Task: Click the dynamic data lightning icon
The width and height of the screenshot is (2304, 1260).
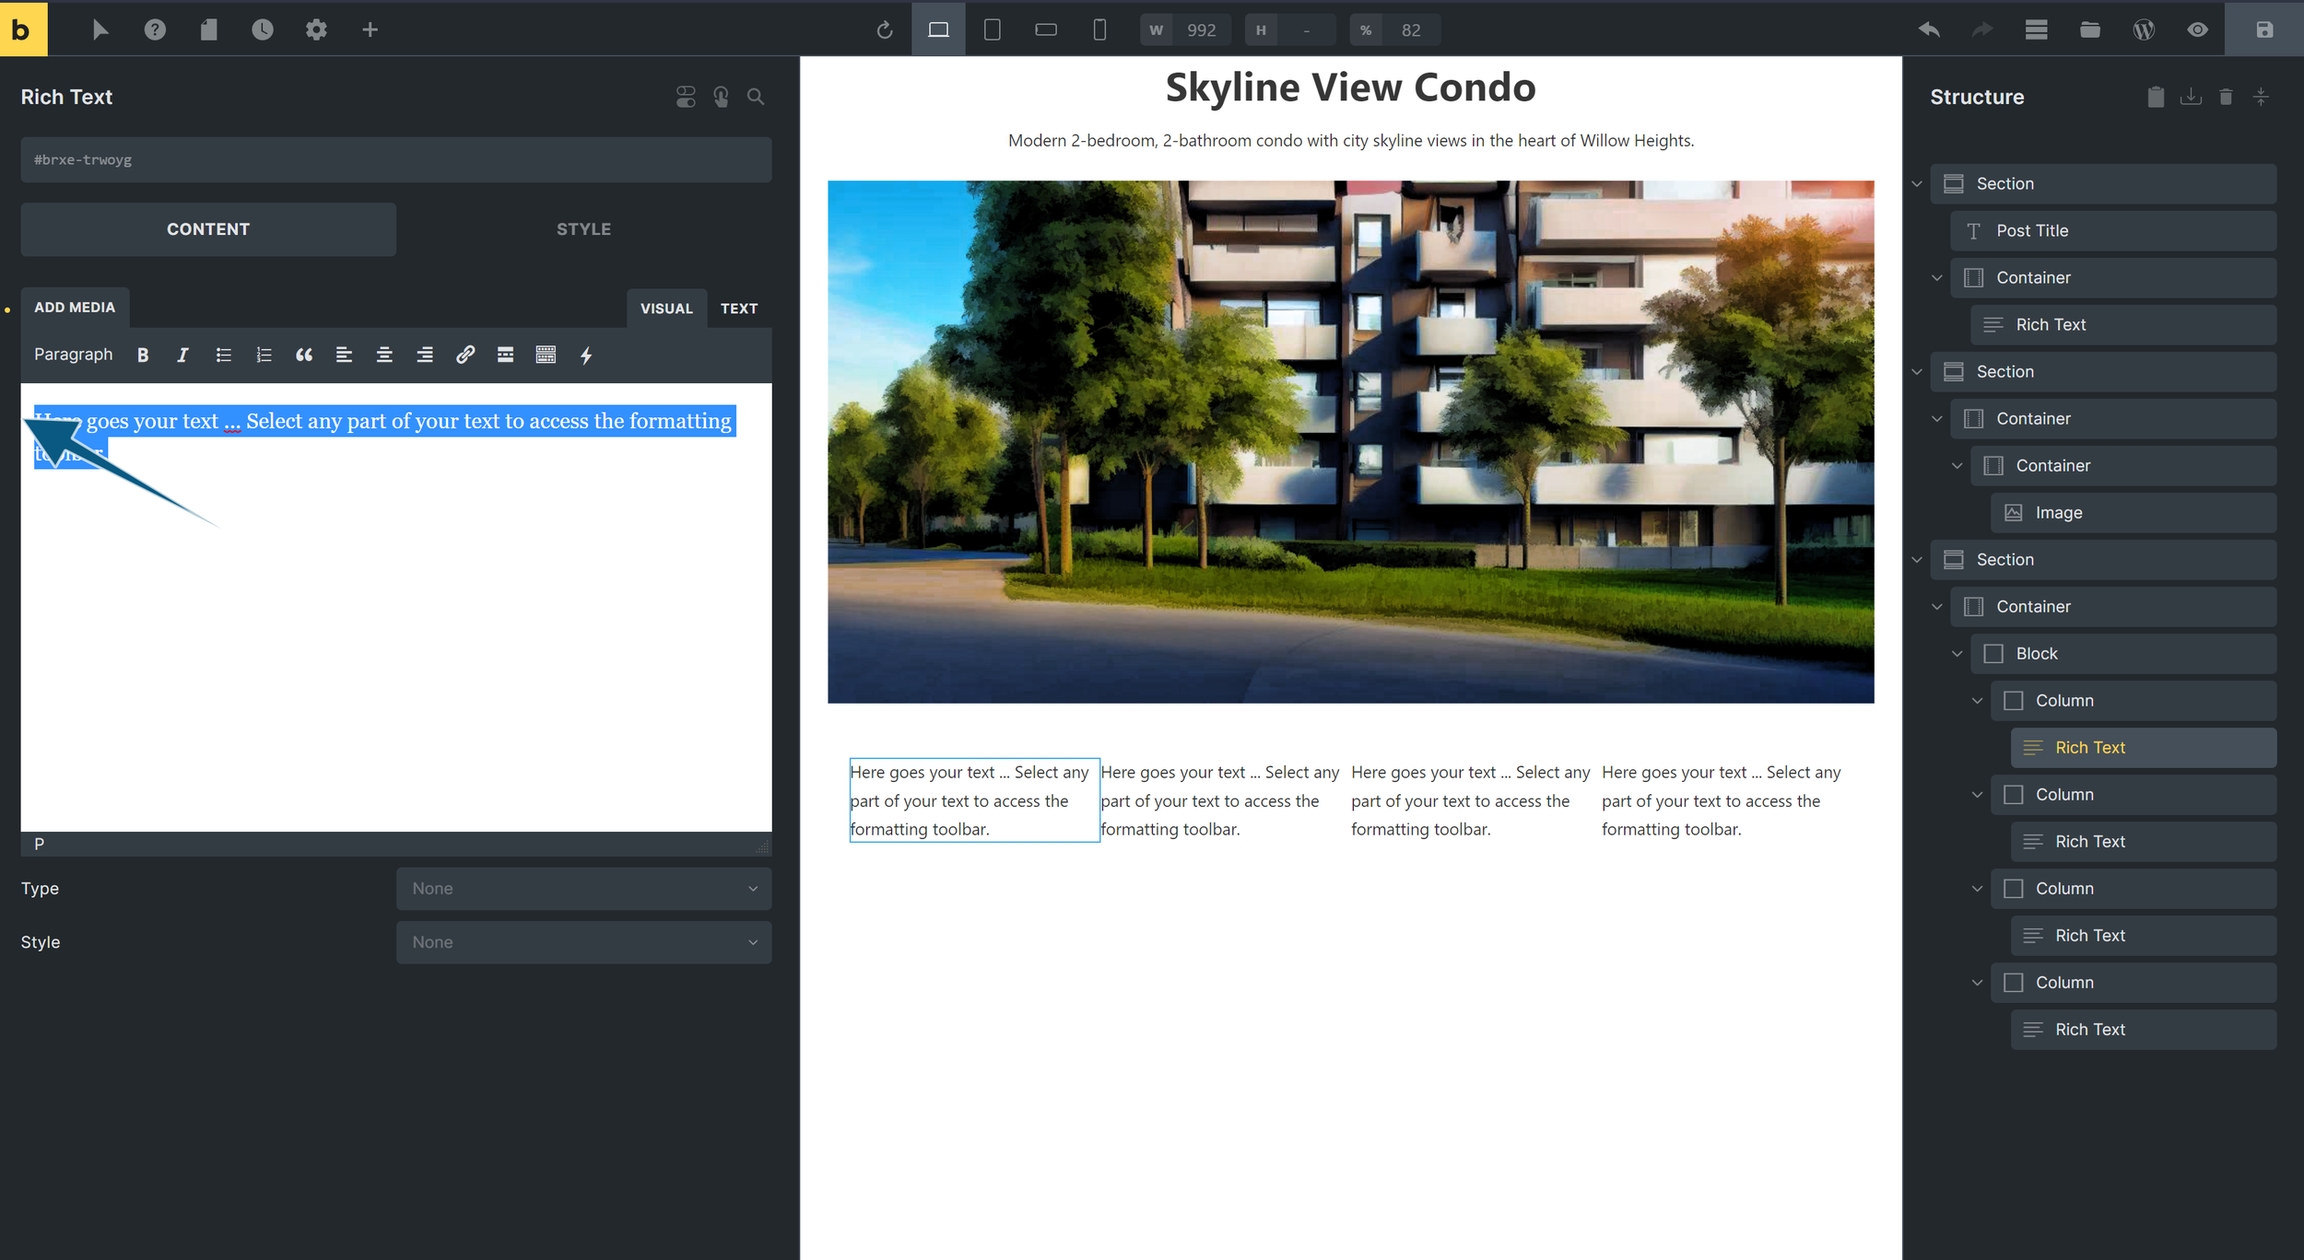Action: click(586, 355)
